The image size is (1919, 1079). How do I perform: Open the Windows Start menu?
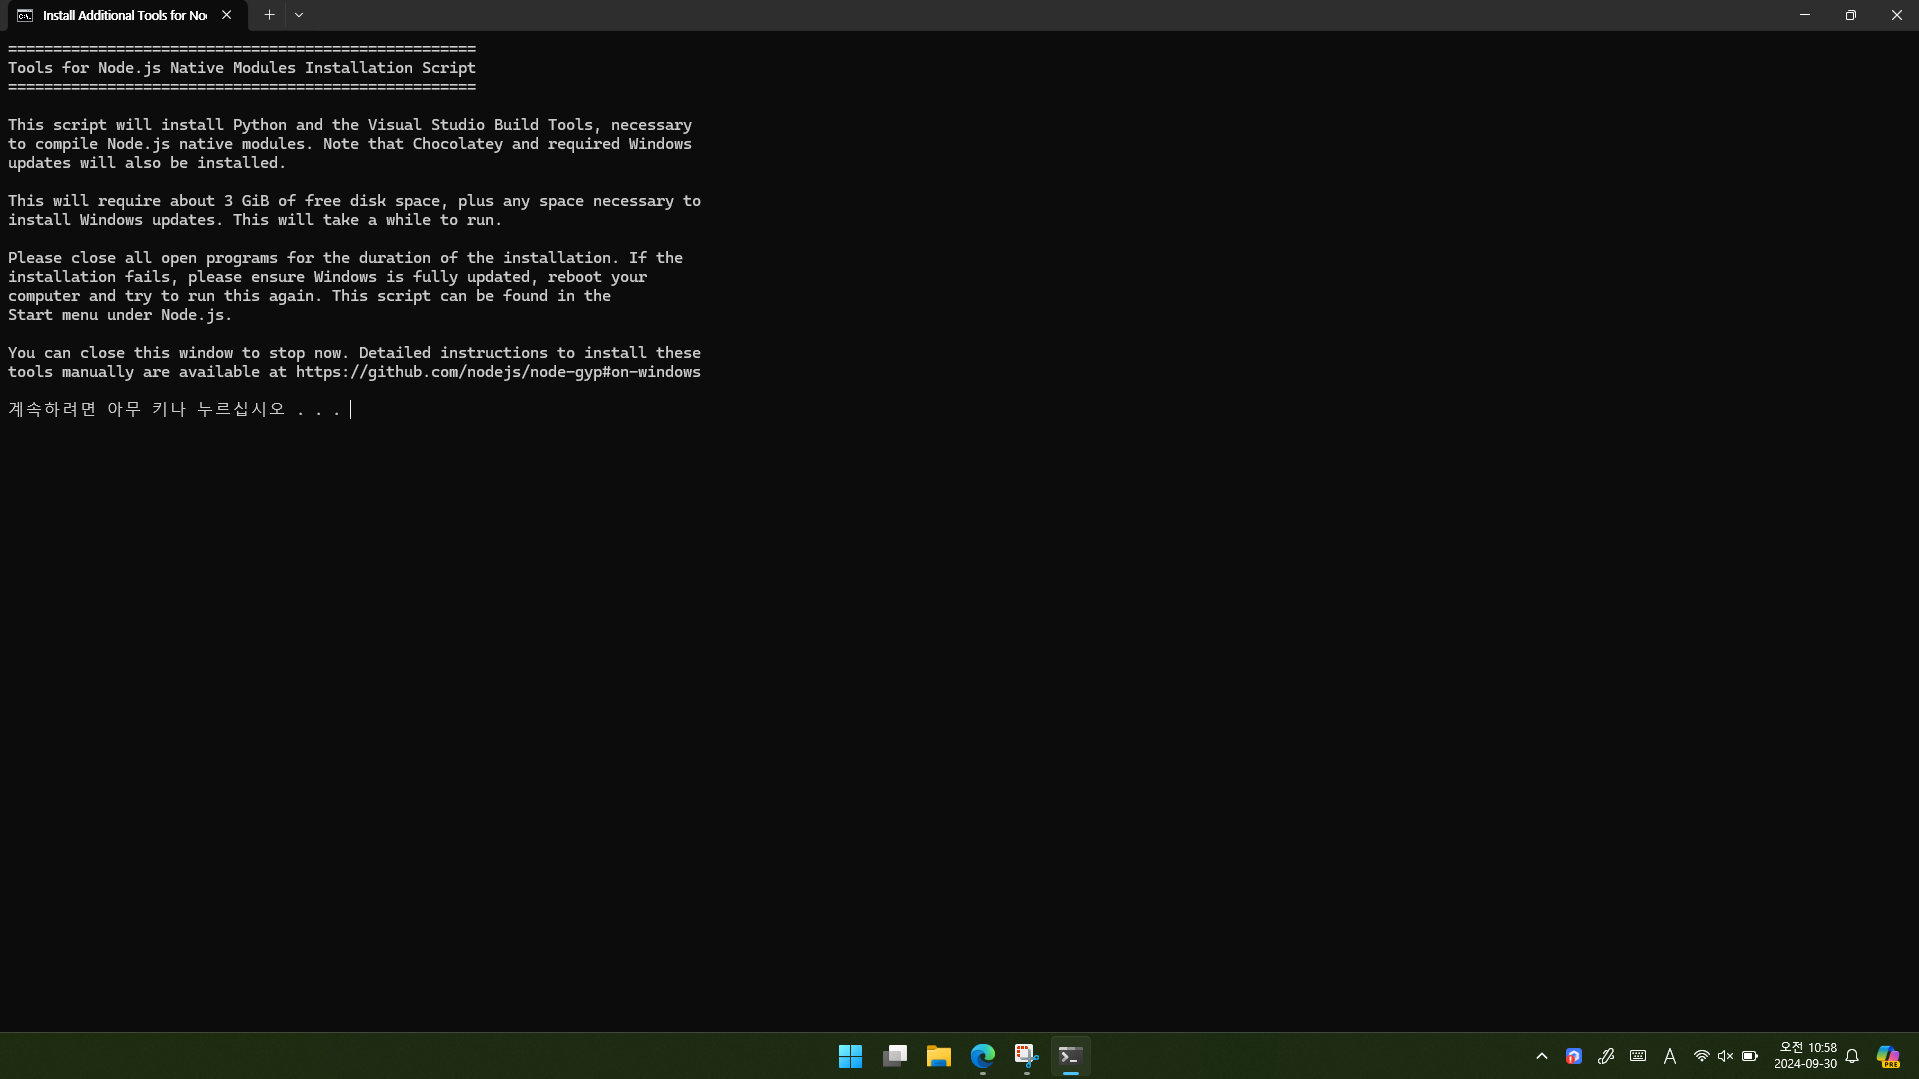click(850, 1056)
